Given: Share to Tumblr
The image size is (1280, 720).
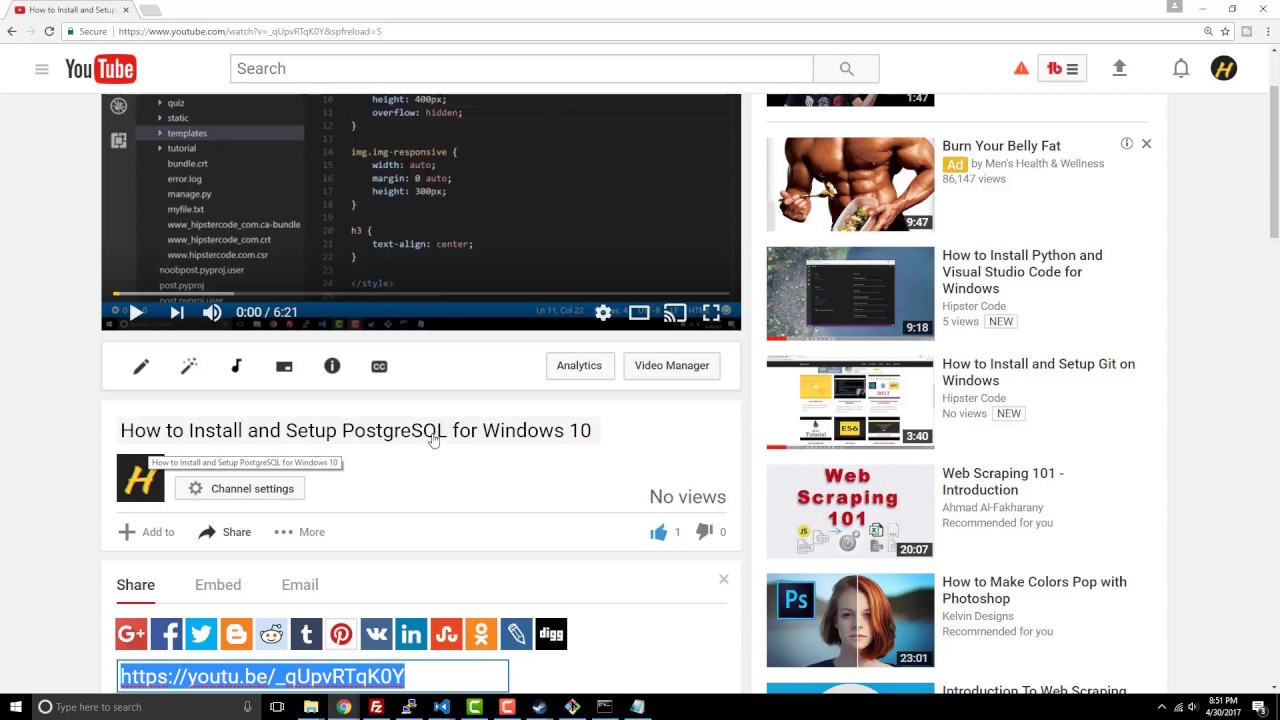Looking at the screenshot, I should click(x=306, y=634).
